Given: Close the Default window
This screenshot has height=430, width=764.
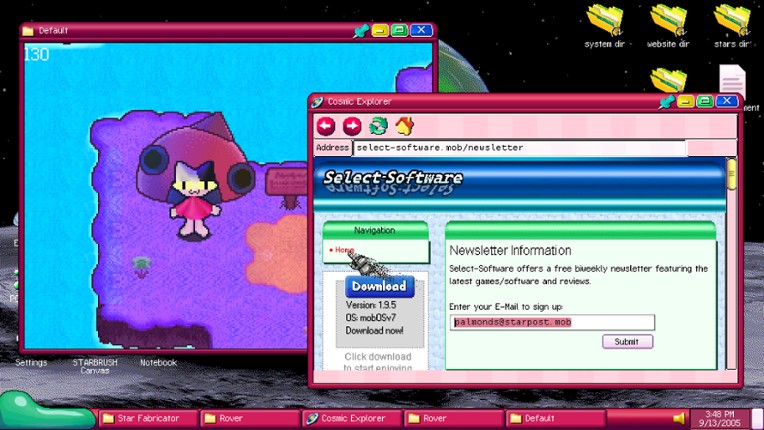Looking at the screenshot, I should tap(421, 30).
